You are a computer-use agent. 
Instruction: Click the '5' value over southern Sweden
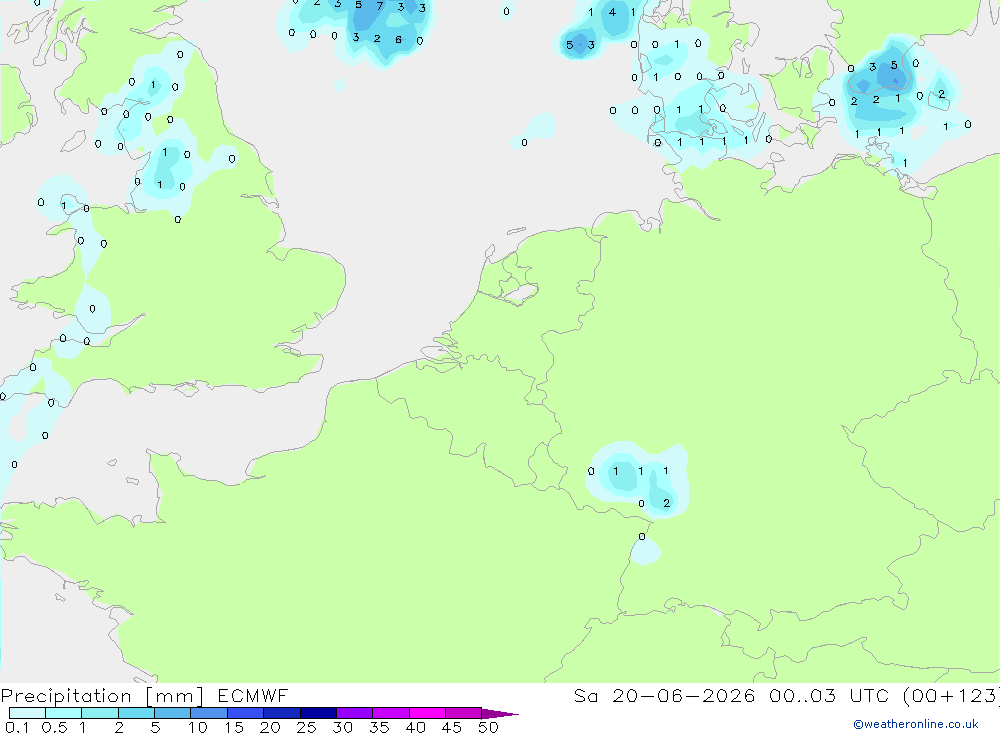pyautogui.click(x=894, y=65)
